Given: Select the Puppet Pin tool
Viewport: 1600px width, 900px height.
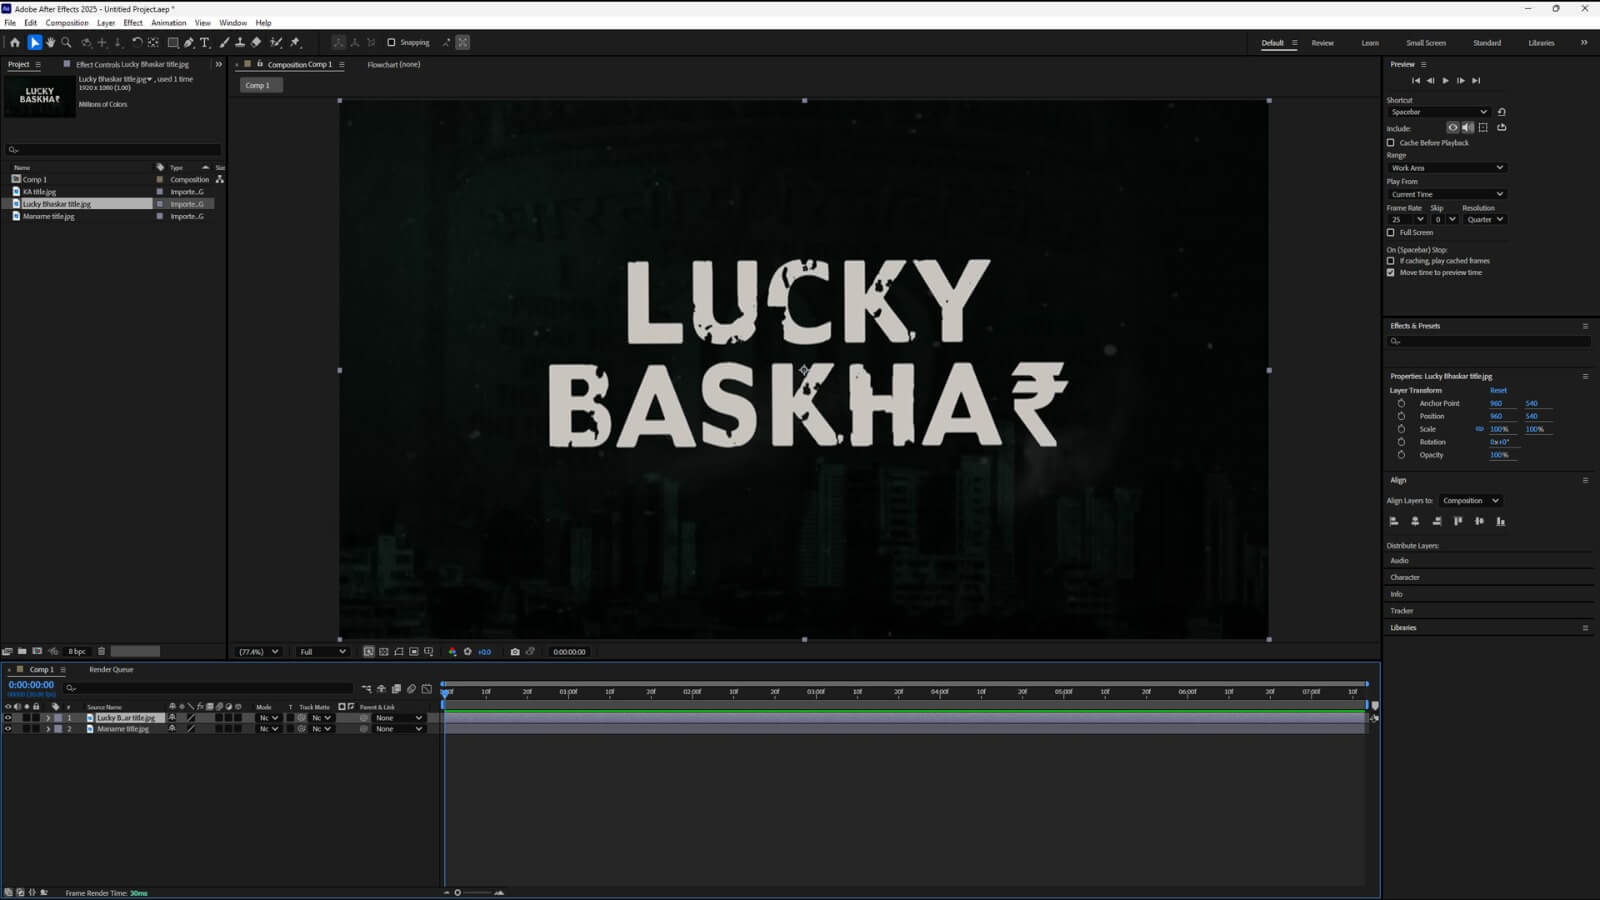Looking at the screenshot, I should click(295, 43).
